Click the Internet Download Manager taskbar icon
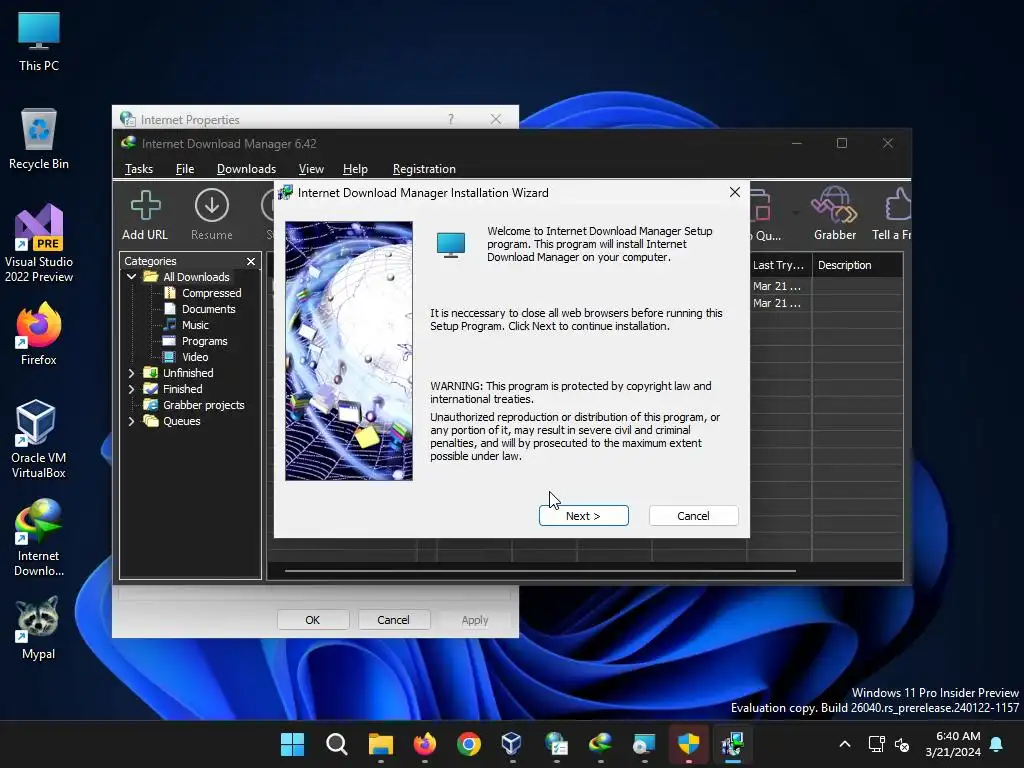Image resolution: width=1024 pixels, height=768 pixels. (600, 744)
